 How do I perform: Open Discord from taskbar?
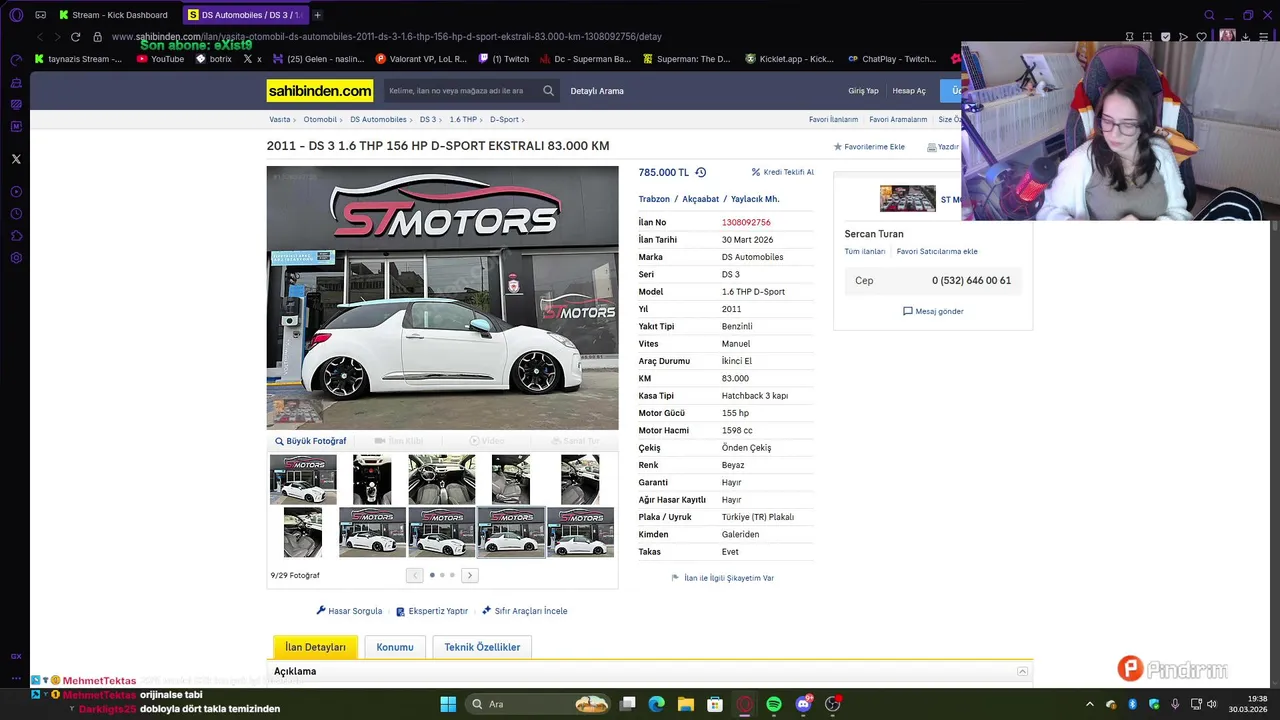coord(804,704)
